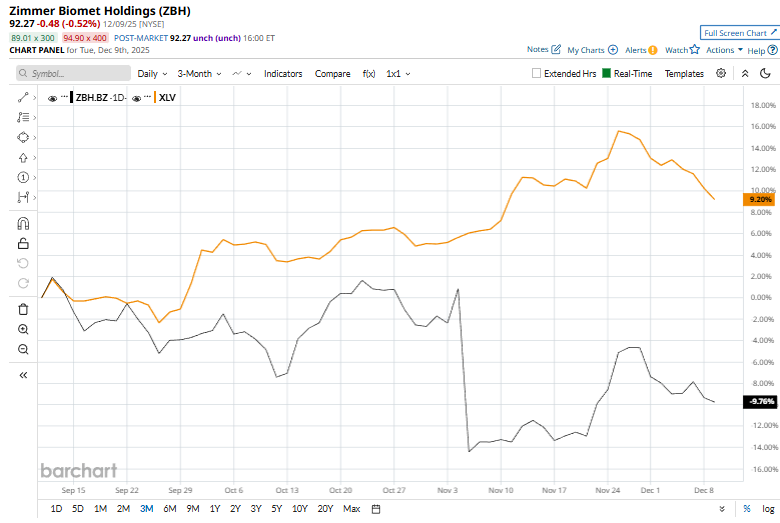Choose the shapes drawing tool
Viewport: 780px width, 523px height.
click(x=23, y=137)
